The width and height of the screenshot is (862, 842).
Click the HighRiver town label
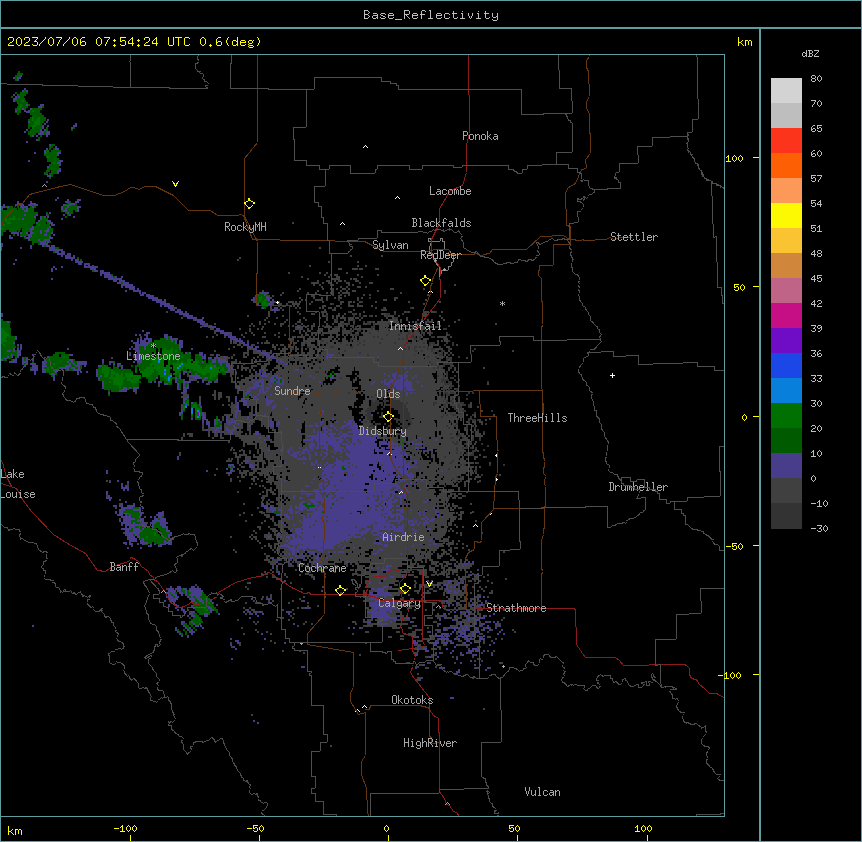430,743
